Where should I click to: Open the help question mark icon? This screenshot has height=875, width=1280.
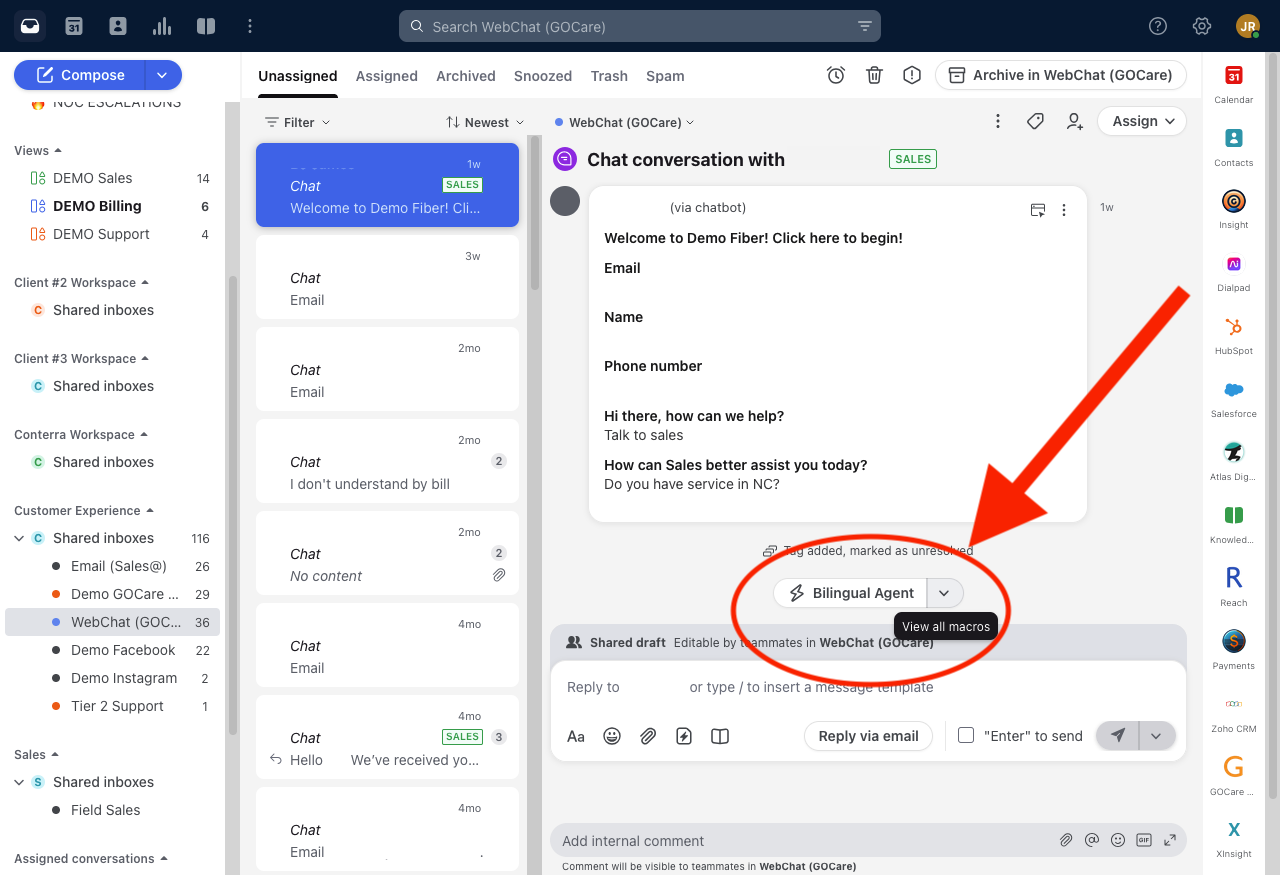[1158, 26]
